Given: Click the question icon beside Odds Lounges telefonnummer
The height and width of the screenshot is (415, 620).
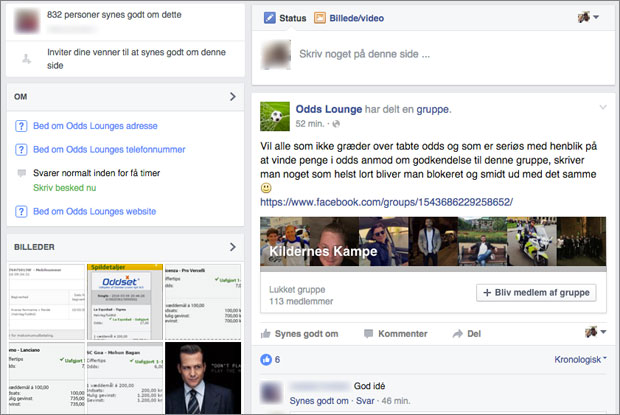Looking at the screenshot, I should click(21, 150).
